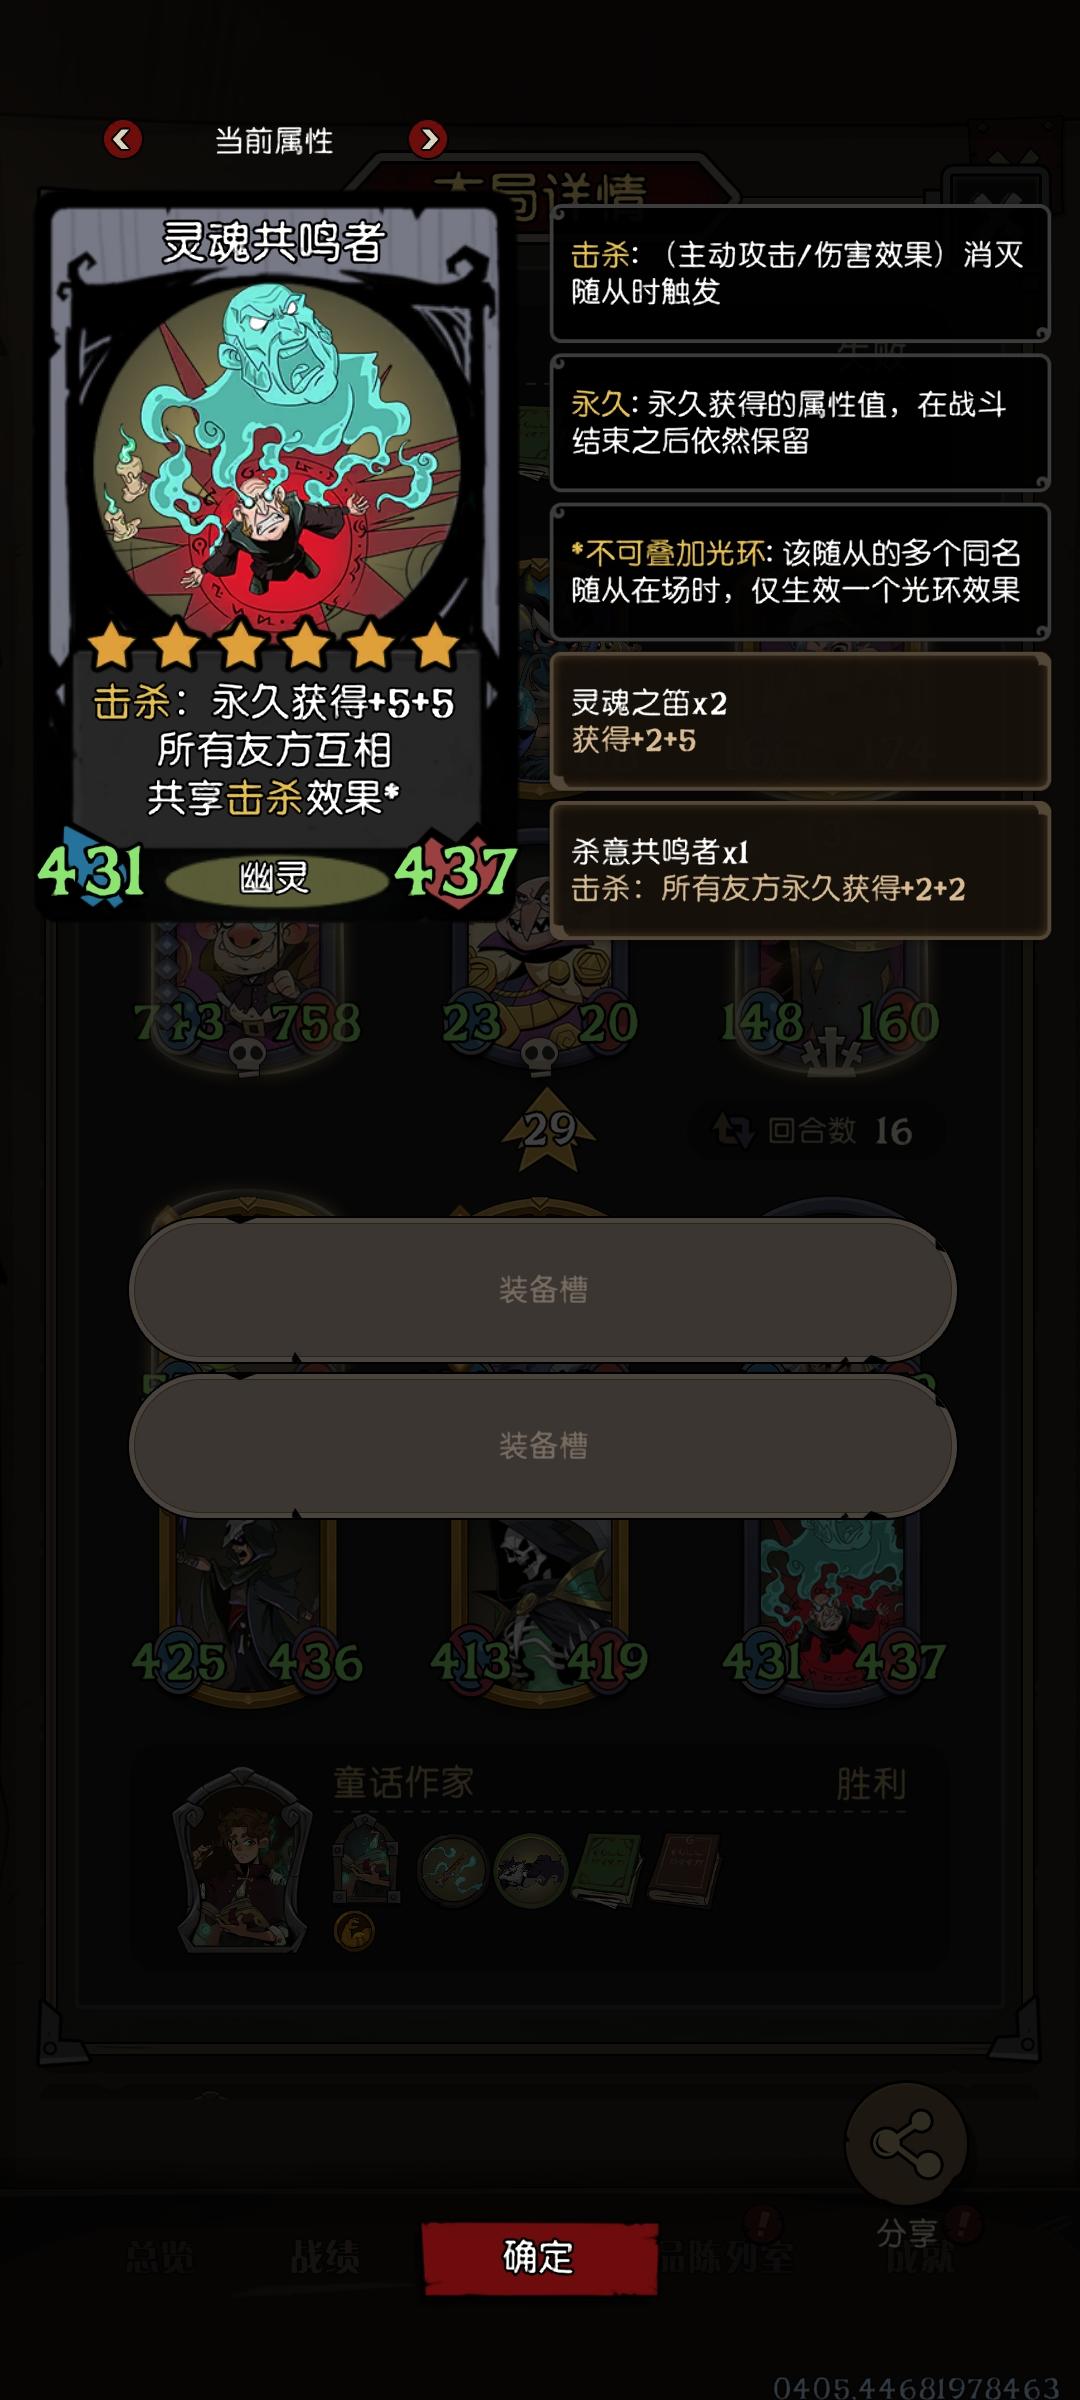Open the 杀意共鸣者x1 buff entry
The height and width of the screenshot is (2400, 1080).
pyautogui.click(x=800, y=869)
